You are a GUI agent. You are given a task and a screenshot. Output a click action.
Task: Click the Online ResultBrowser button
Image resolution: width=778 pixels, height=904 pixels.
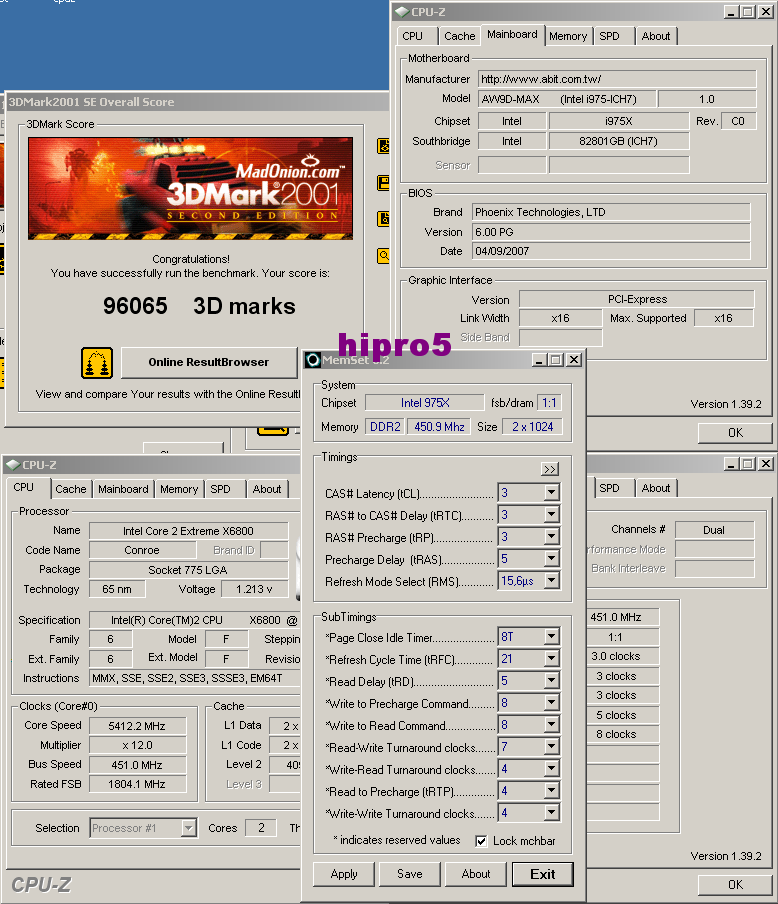[x=209, y=362]
